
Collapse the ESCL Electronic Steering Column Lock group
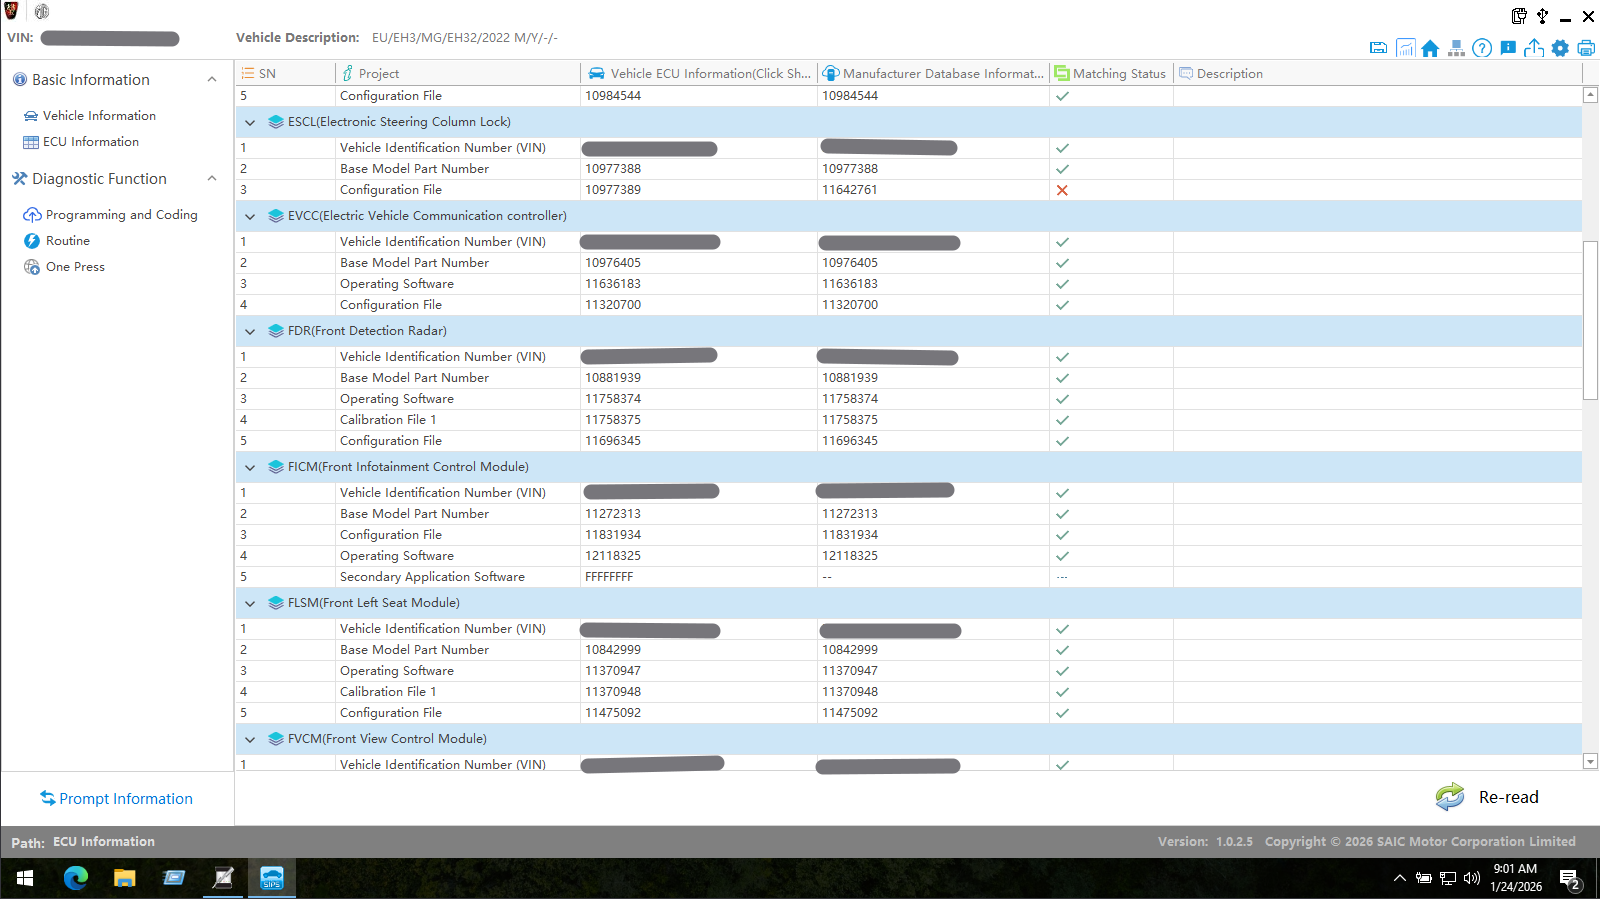click(x=250, y=122)
